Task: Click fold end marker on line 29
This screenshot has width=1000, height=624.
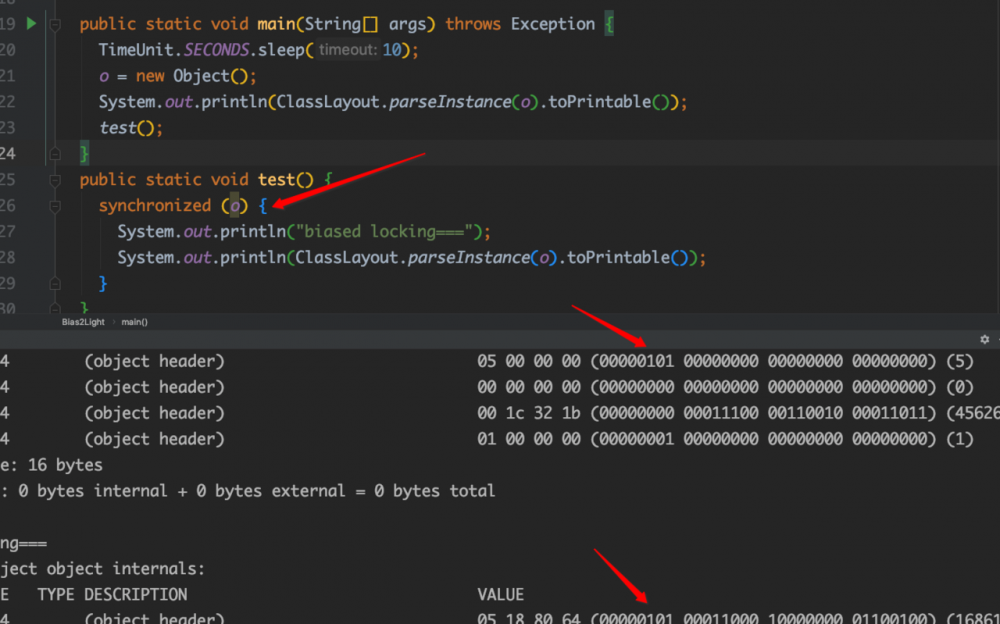Action: pos(56,284)
